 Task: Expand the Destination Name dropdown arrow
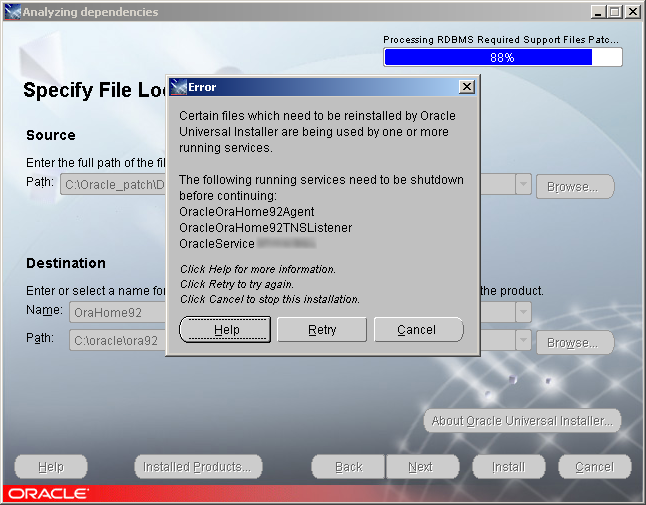pyautogui.click(x=523, y=312)
